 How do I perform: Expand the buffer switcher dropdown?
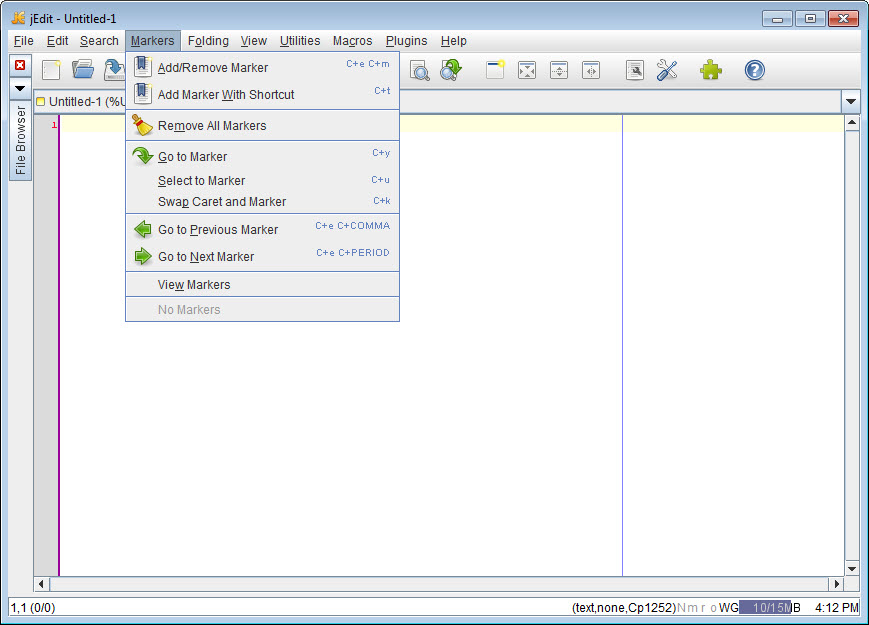point(850,101)
